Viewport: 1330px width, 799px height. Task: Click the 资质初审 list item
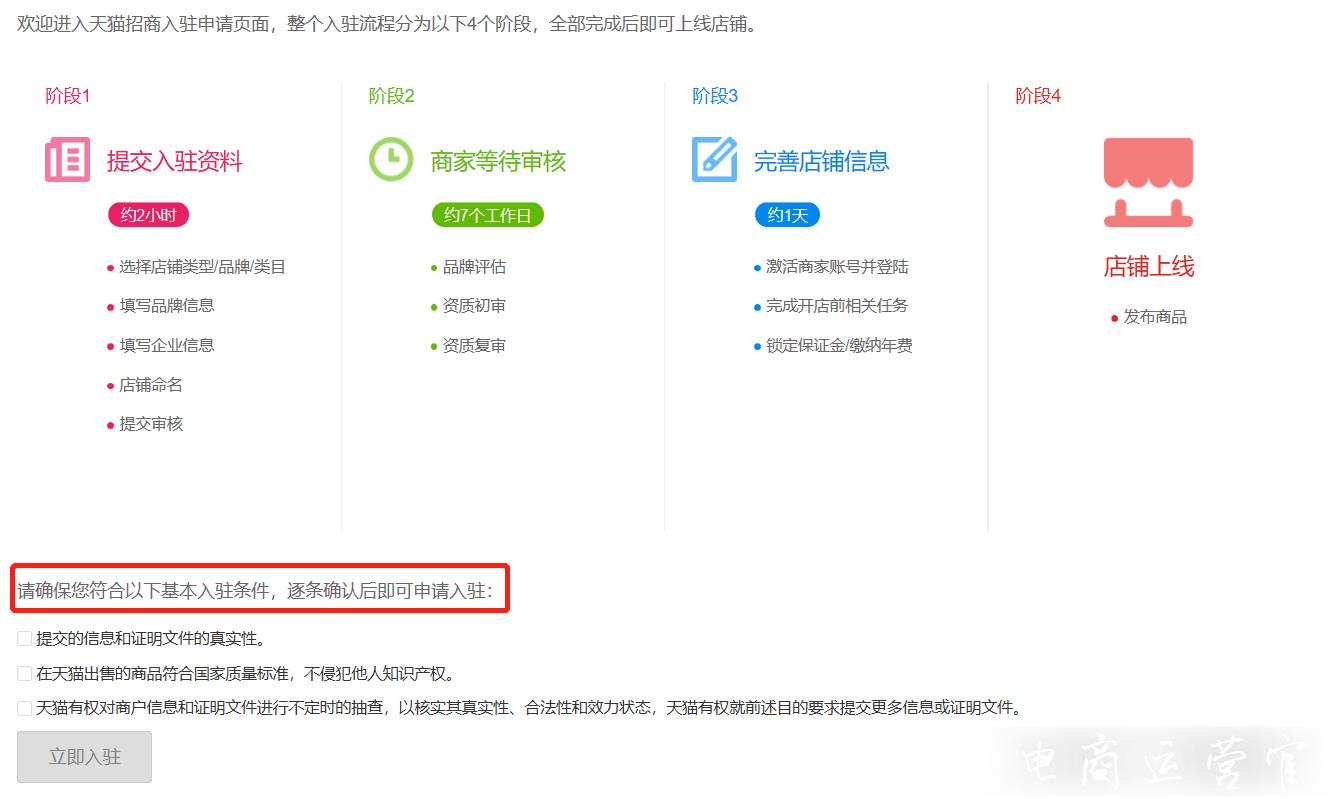474,306
